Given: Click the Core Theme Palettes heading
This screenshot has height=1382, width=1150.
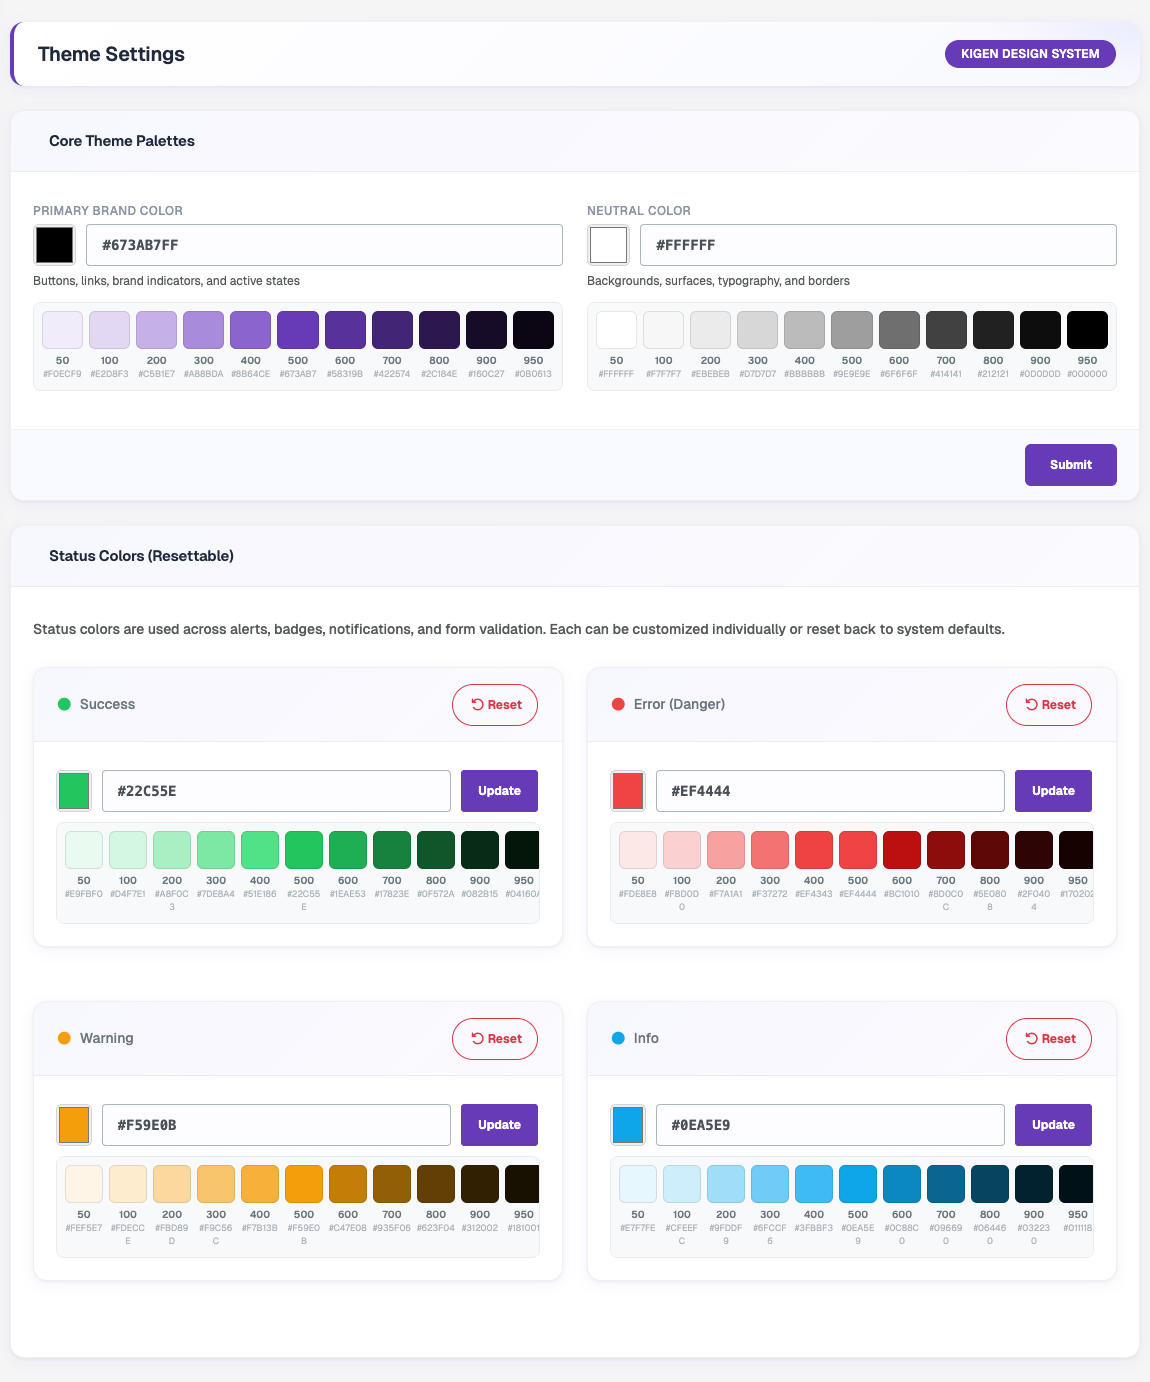Looking at the screenshot, I should pos(122,141).
